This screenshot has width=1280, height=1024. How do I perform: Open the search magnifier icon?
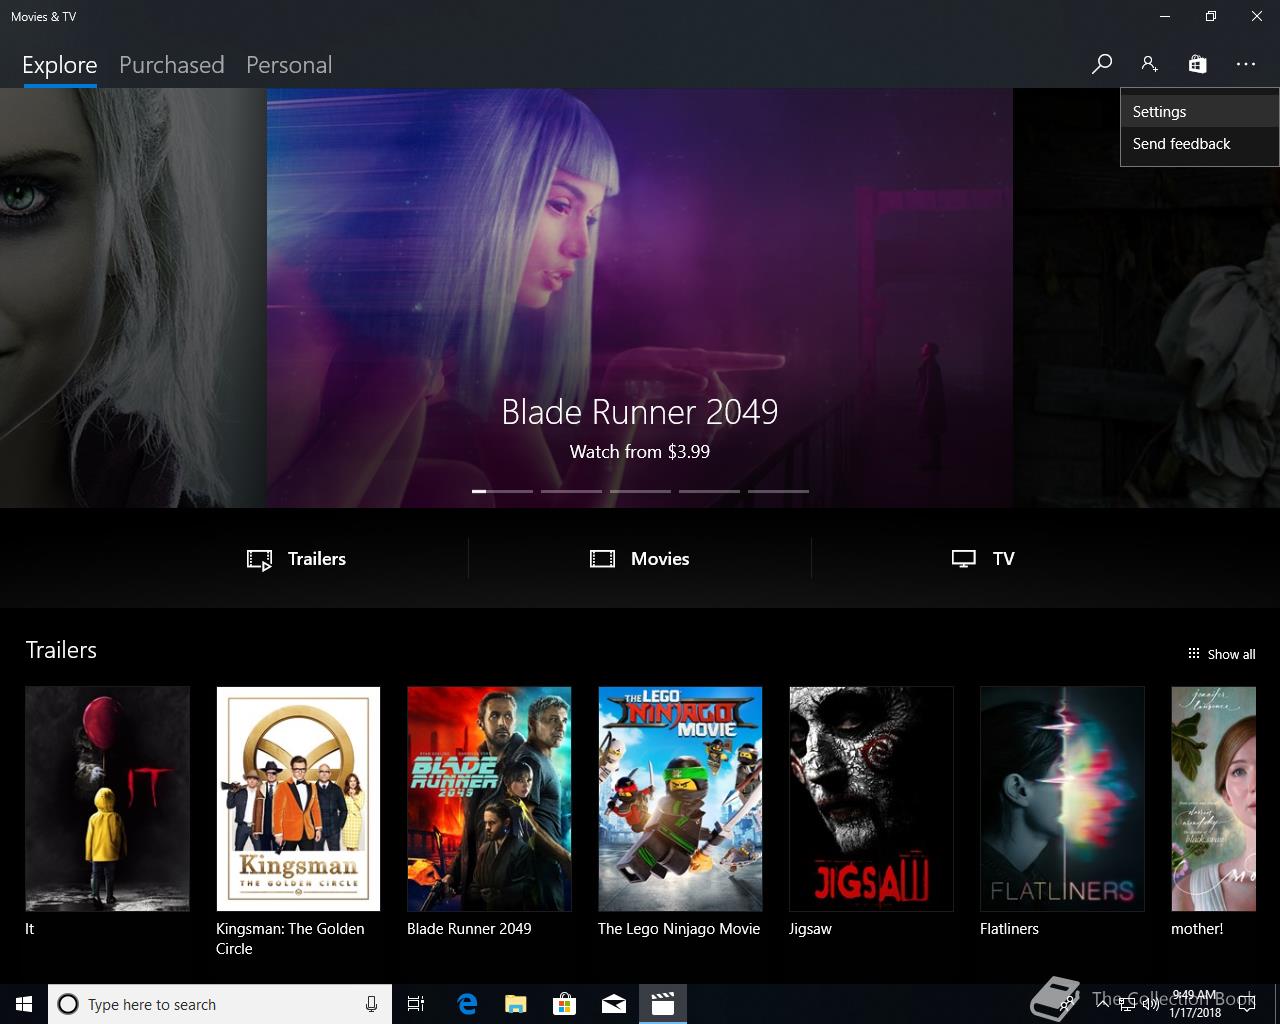(x=1101, y=64)
